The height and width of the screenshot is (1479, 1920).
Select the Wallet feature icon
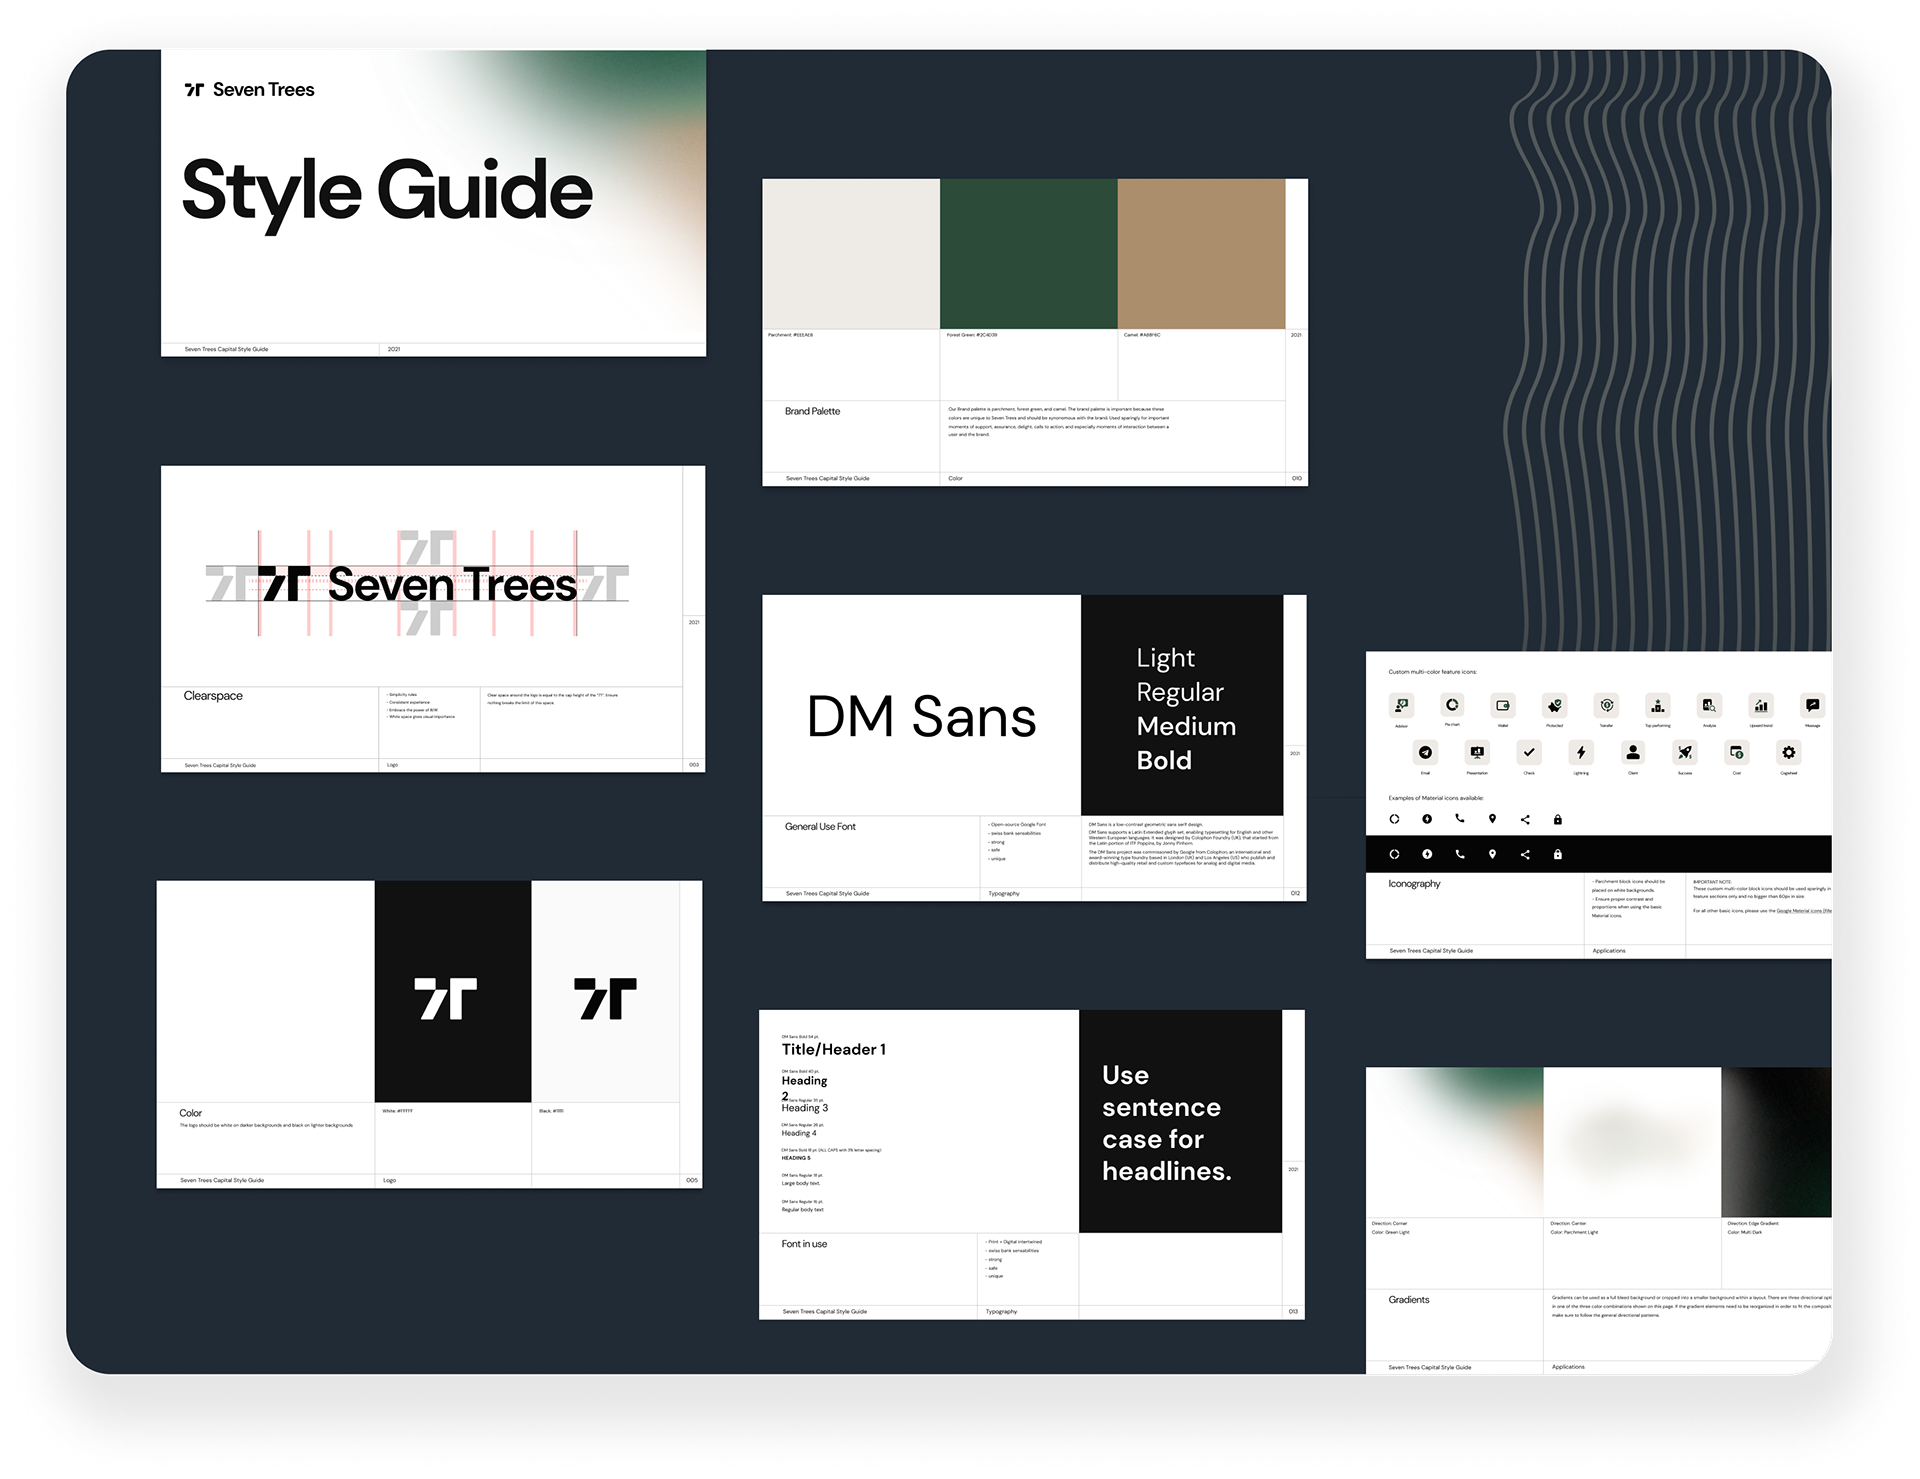pos(1503,706)
